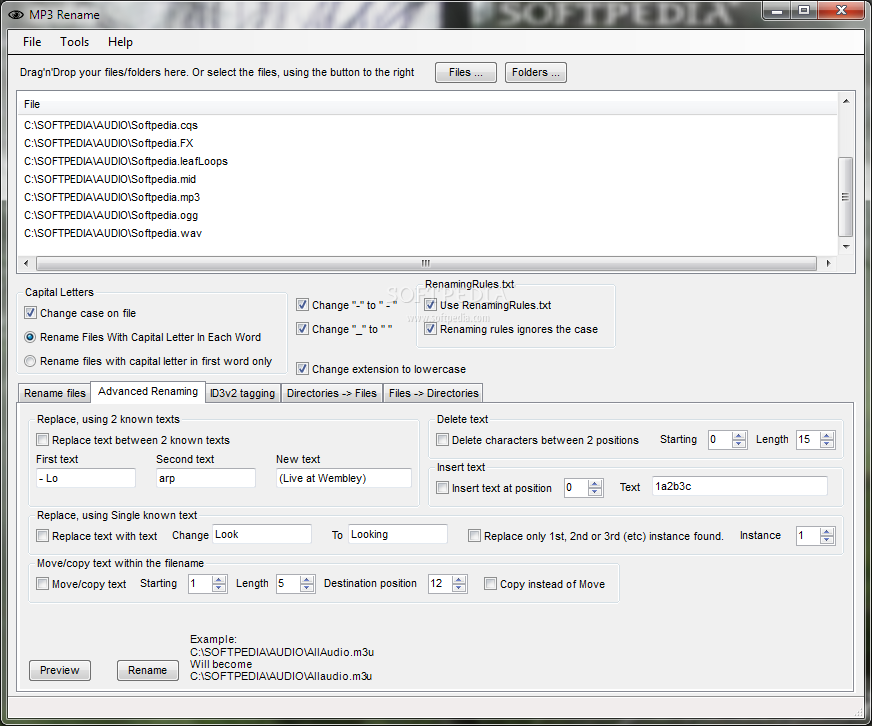Click the Second text input field
Viewport: 872px width, 726px height.
point(206,478)
